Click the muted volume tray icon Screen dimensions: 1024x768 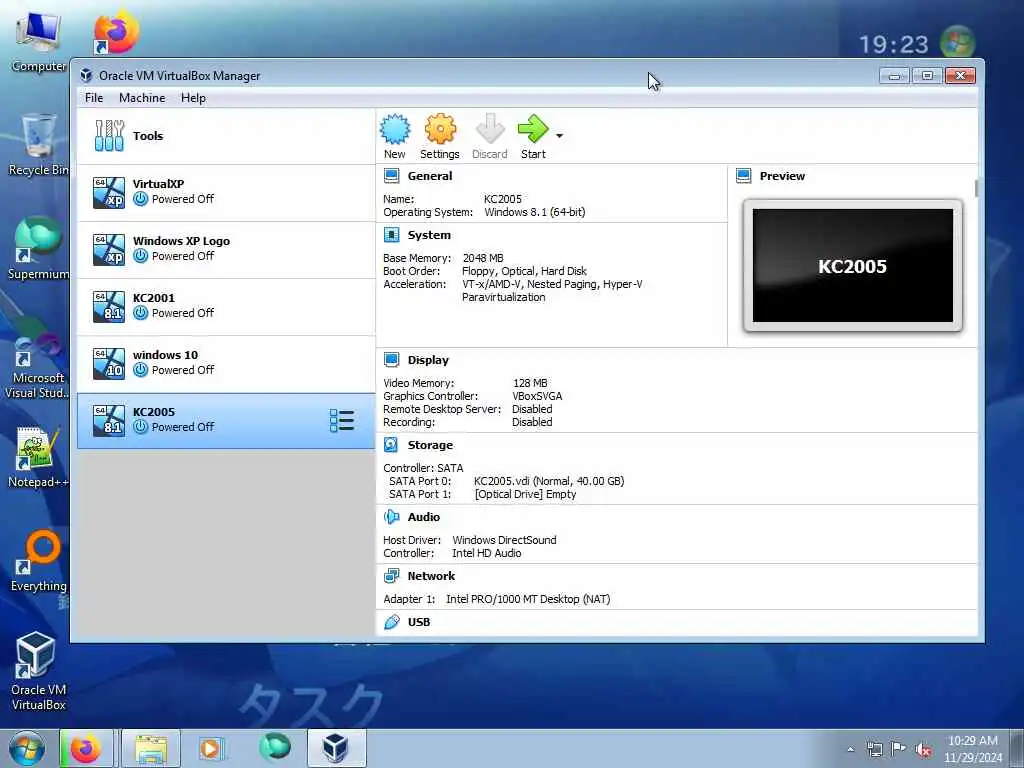(x=923, y=750)
